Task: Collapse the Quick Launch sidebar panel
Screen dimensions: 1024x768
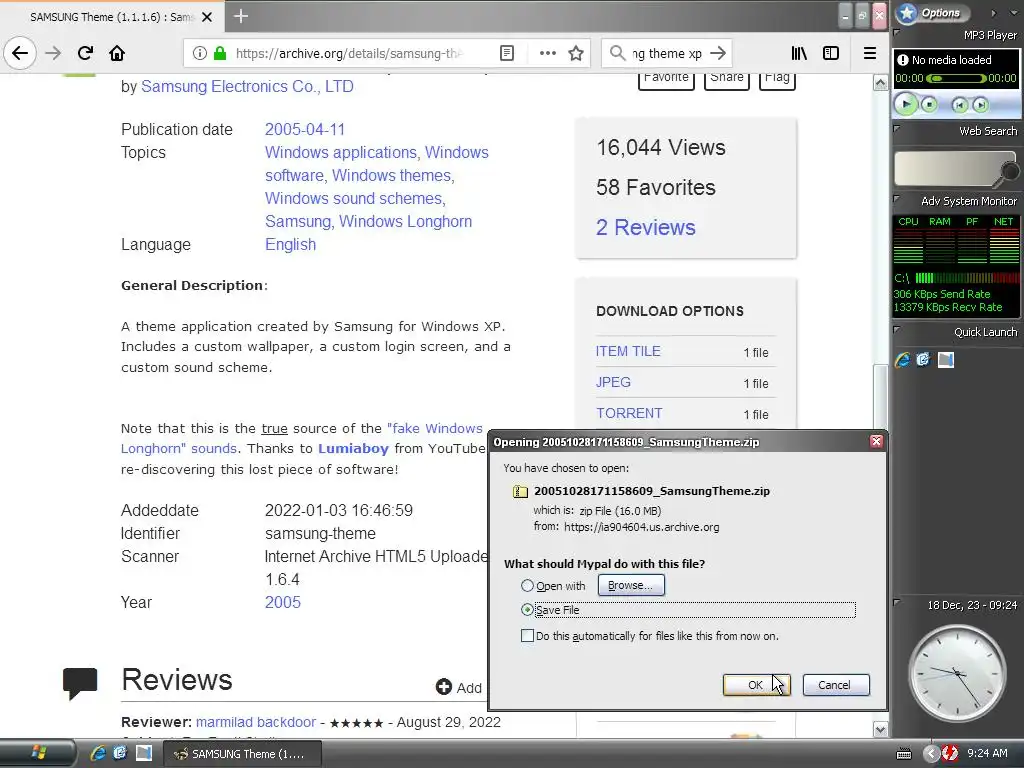Action: [x=897, y=329]
